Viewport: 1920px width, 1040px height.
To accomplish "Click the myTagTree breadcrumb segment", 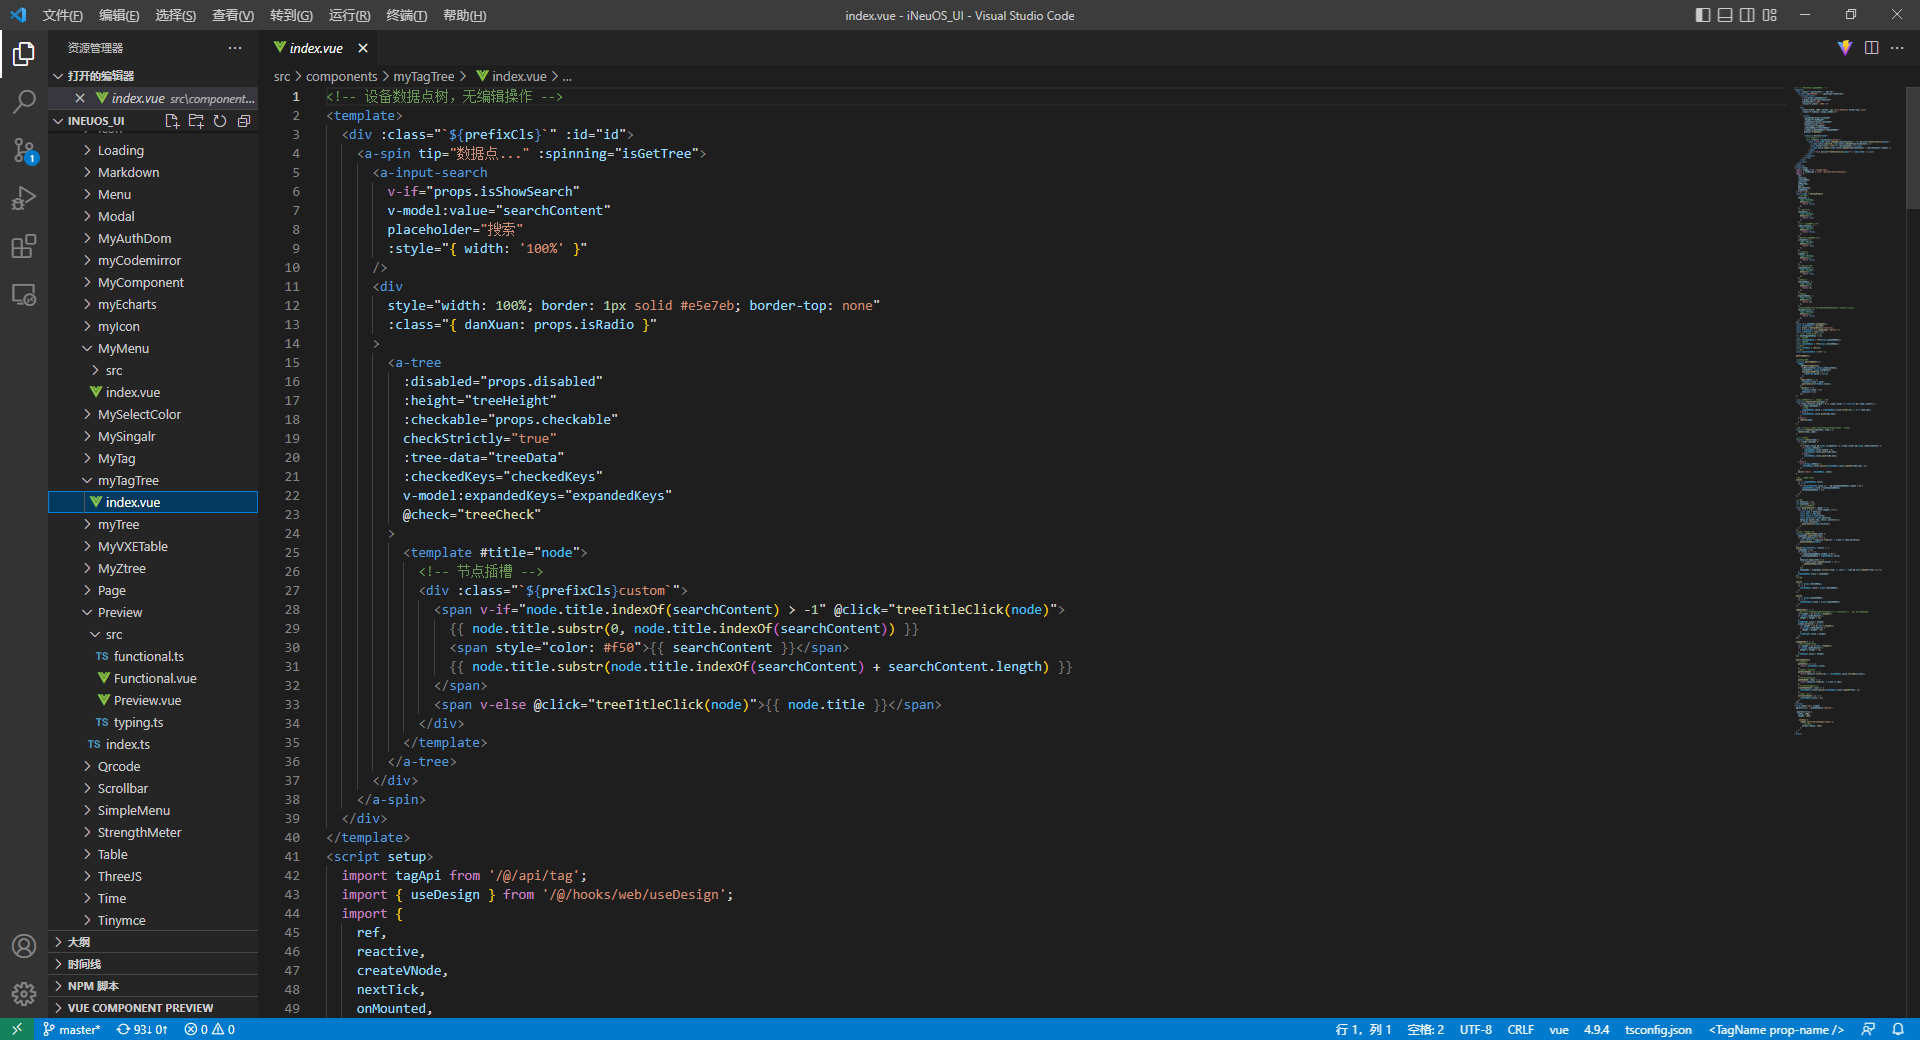I will [x=423, y=77].
